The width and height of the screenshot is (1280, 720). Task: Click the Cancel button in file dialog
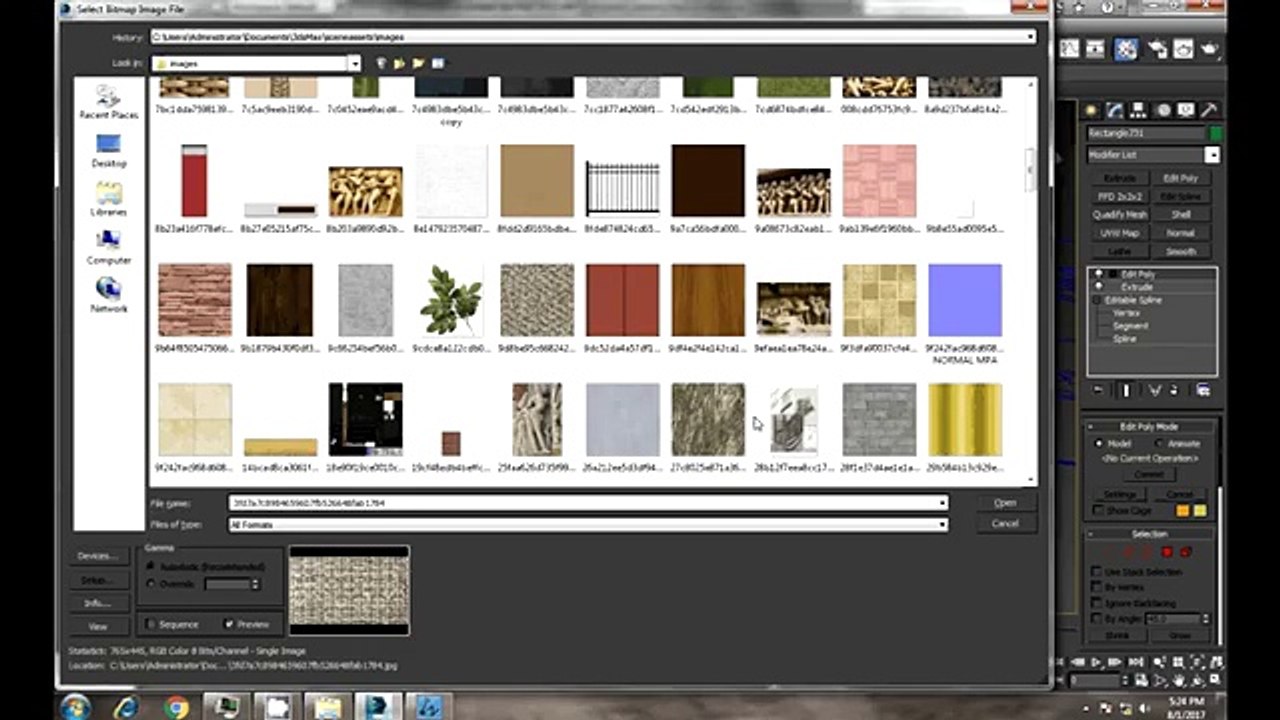click(1005, 524)
